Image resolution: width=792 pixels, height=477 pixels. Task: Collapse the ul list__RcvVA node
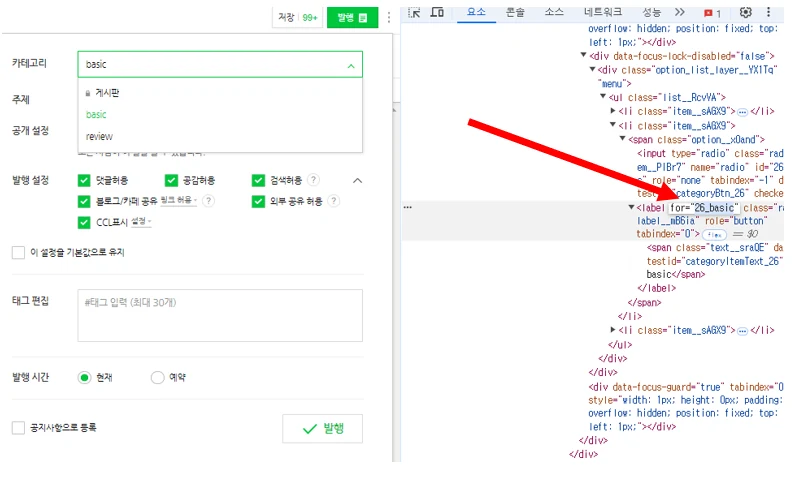click(x=603, y=97)
